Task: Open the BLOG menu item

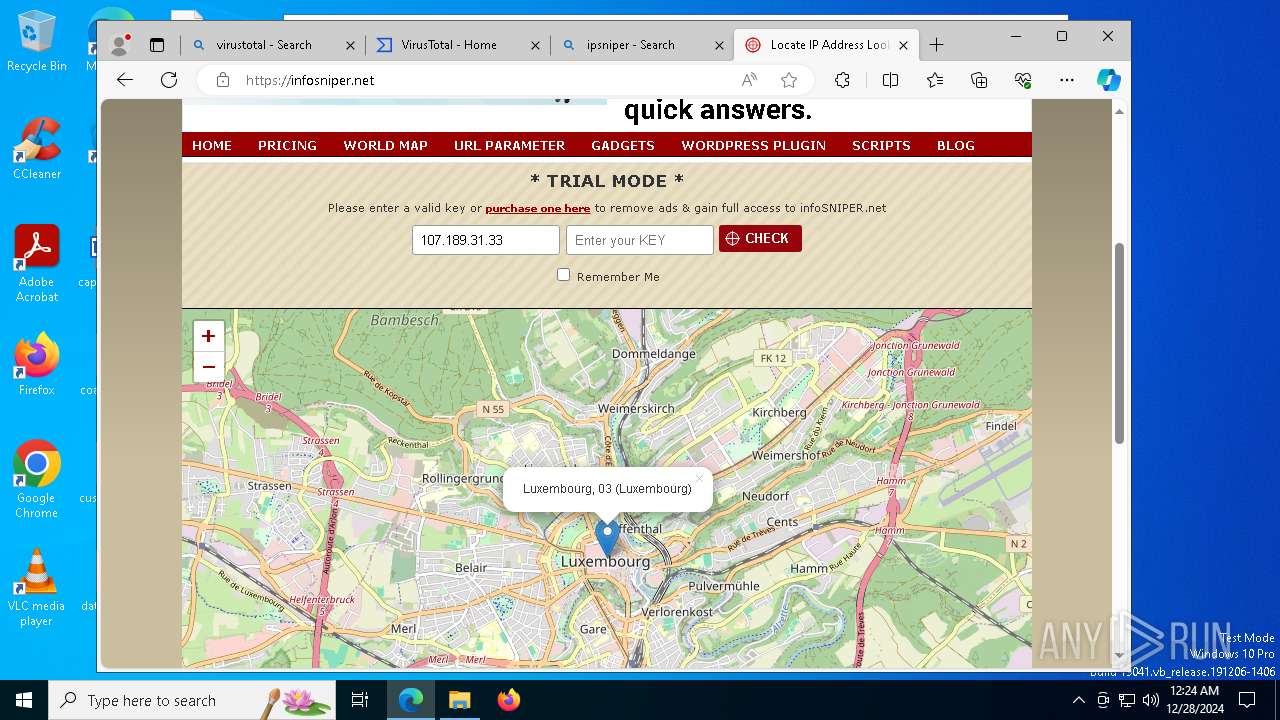Action: click(x=955, y=145)
